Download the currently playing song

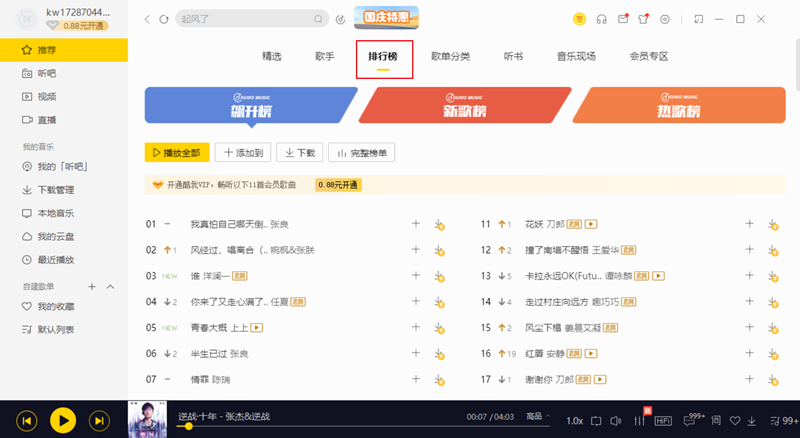(x=752, y=421)
